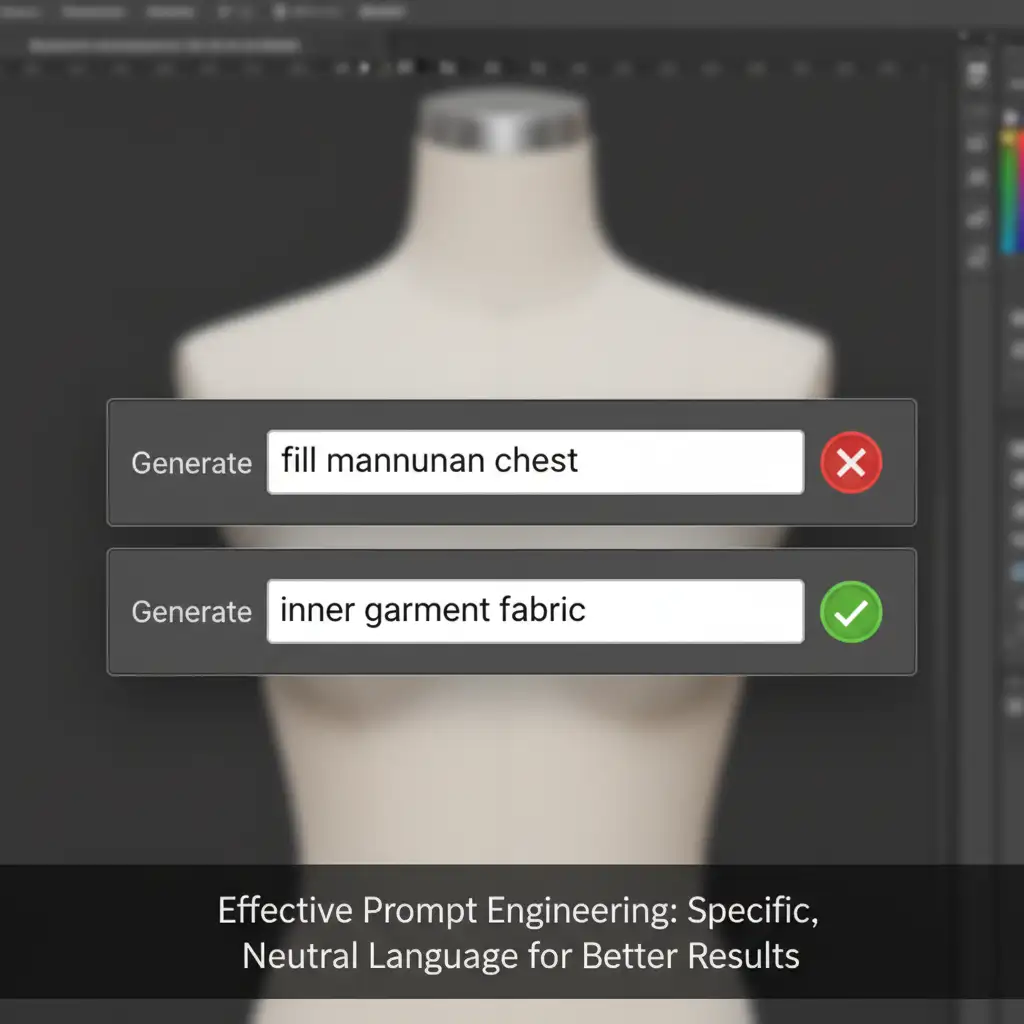1024x1024 pixels.
Task: Open the first menu in the top menu bar
Action: click(x=19, y=12)
